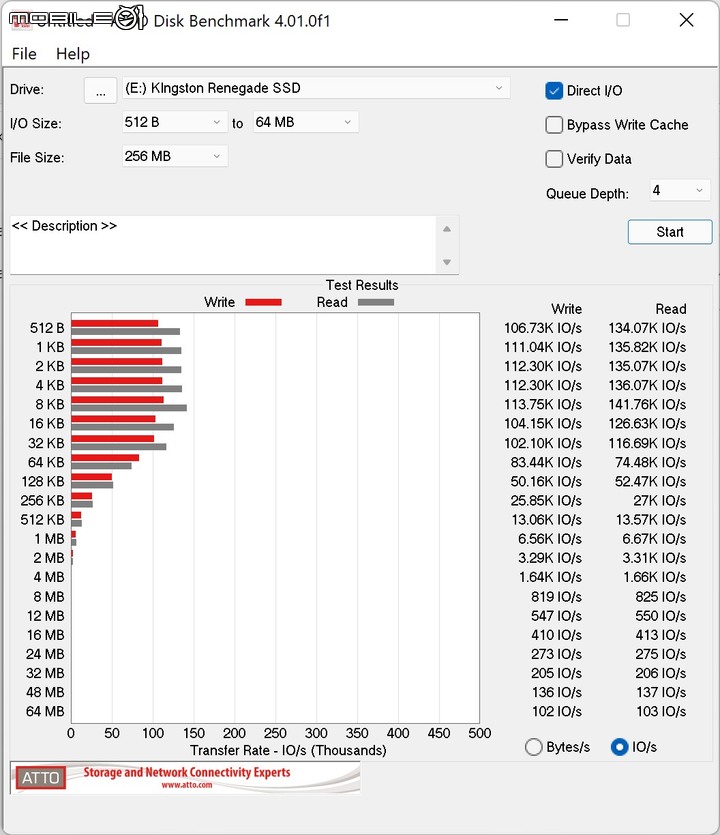The height and width of the screenshot is (835, 720).
Task: Click the 8 KB read value 141.76K IO/s
Action: tap(647, 405)
